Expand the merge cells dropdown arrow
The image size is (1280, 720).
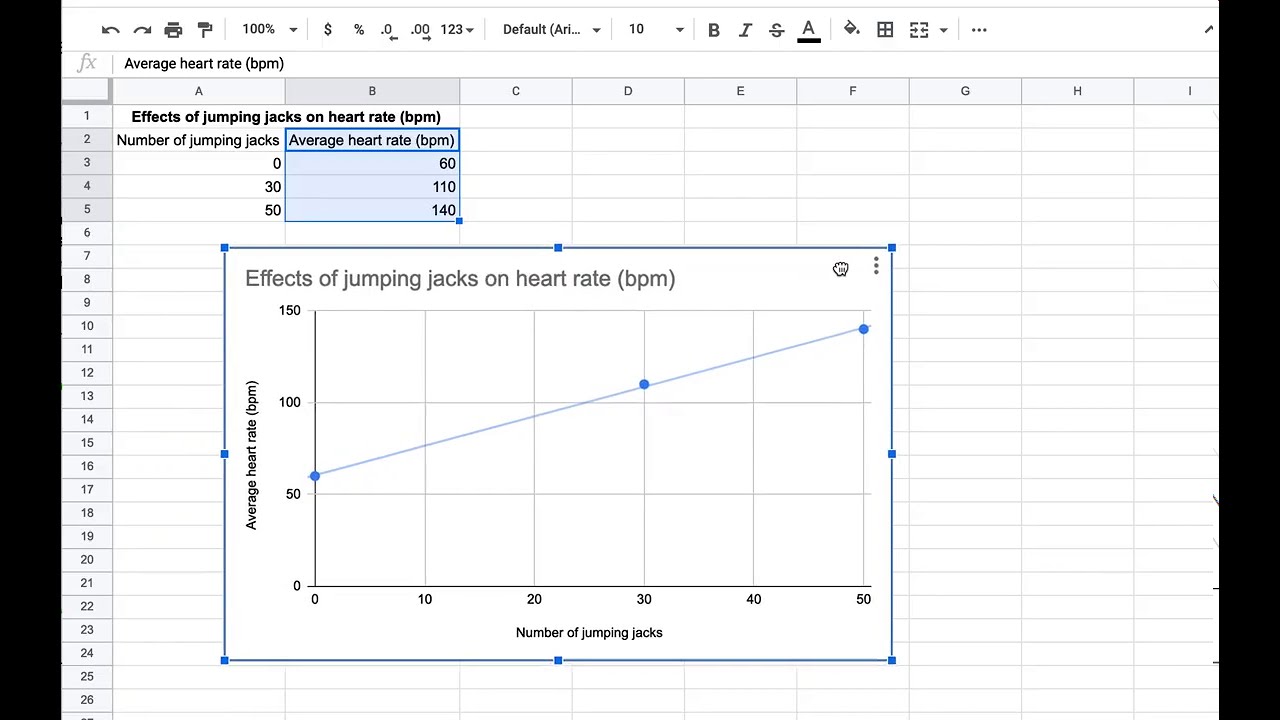coord(943,30)
